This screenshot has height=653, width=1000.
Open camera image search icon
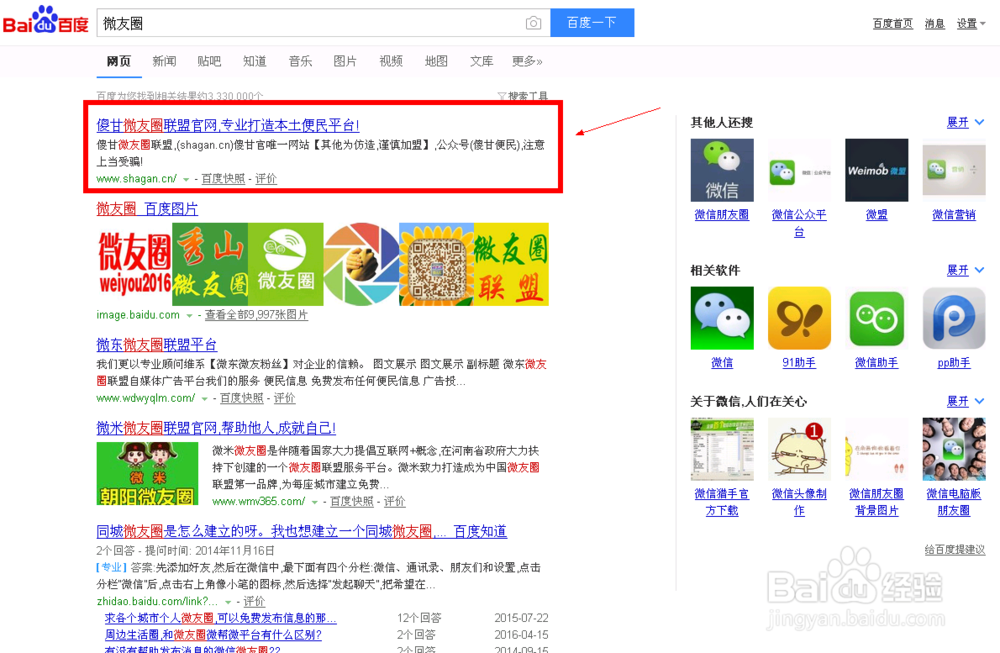pyautogui.click(x=533, y=24)
